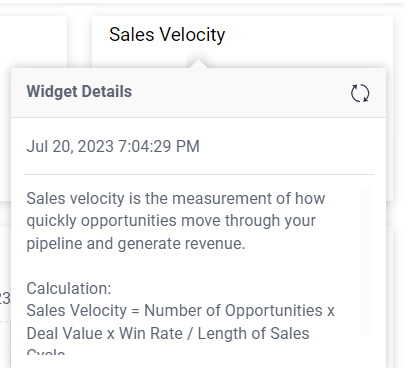
Task: Click the "Sales Velocity = Number of Opportunities x" line
Action: click(x=180, y=311)
